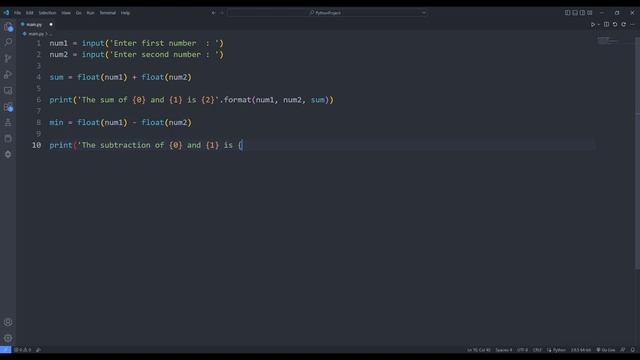The image size is (640, 360).
Task: Open the Source Control view
Action: [x=8, y=58]
